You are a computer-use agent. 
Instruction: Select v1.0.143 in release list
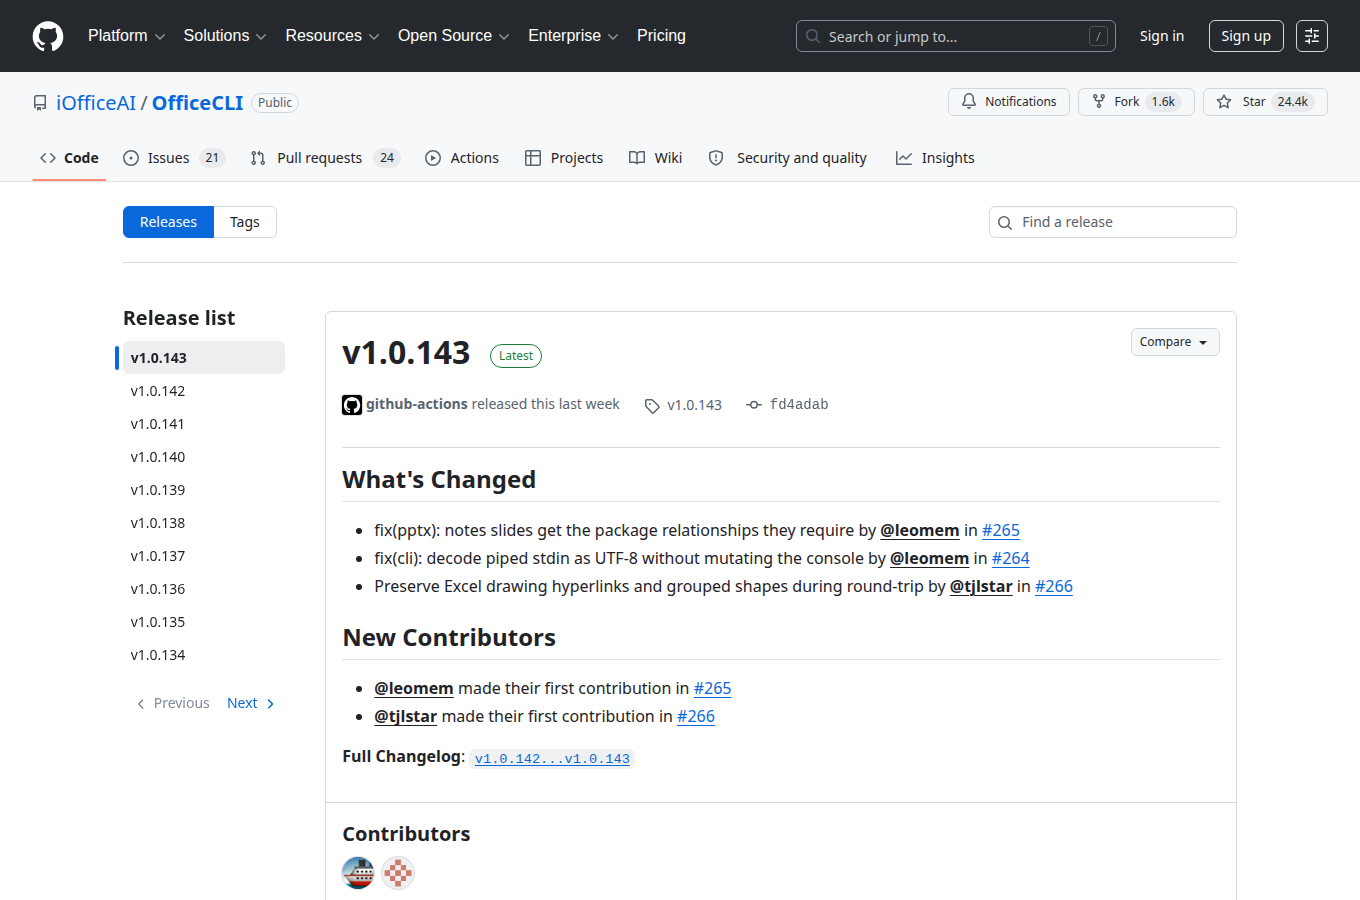point(203,358)
